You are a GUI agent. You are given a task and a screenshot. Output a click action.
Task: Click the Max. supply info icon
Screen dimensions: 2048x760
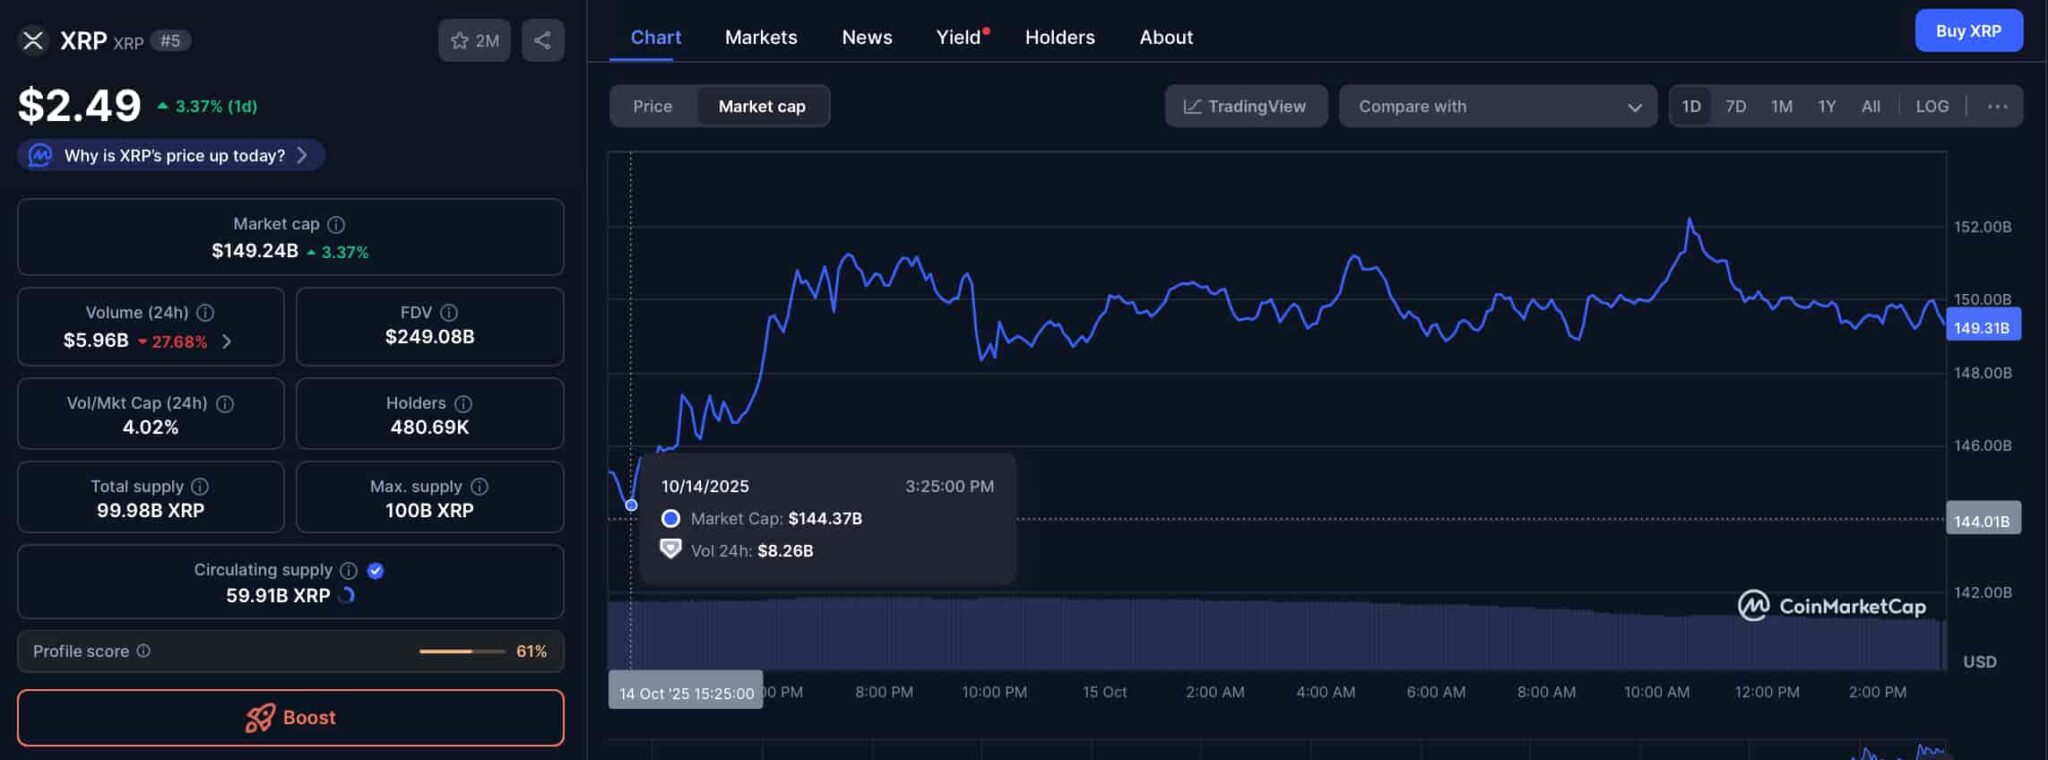click(479, 487)
